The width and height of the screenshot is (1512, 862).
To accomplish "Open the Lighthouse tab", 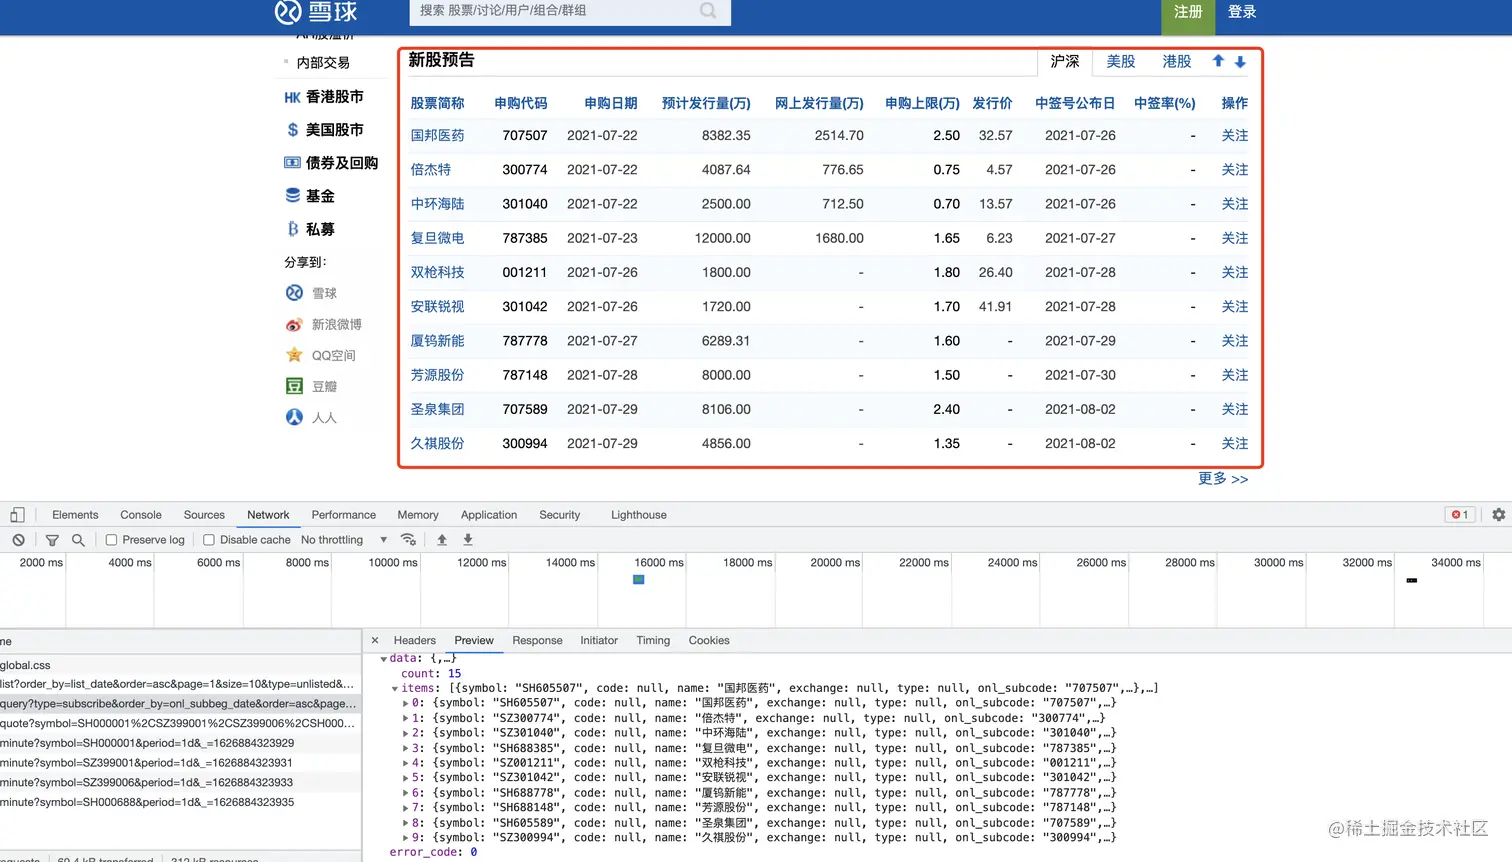I will click(x=639, y=515).
